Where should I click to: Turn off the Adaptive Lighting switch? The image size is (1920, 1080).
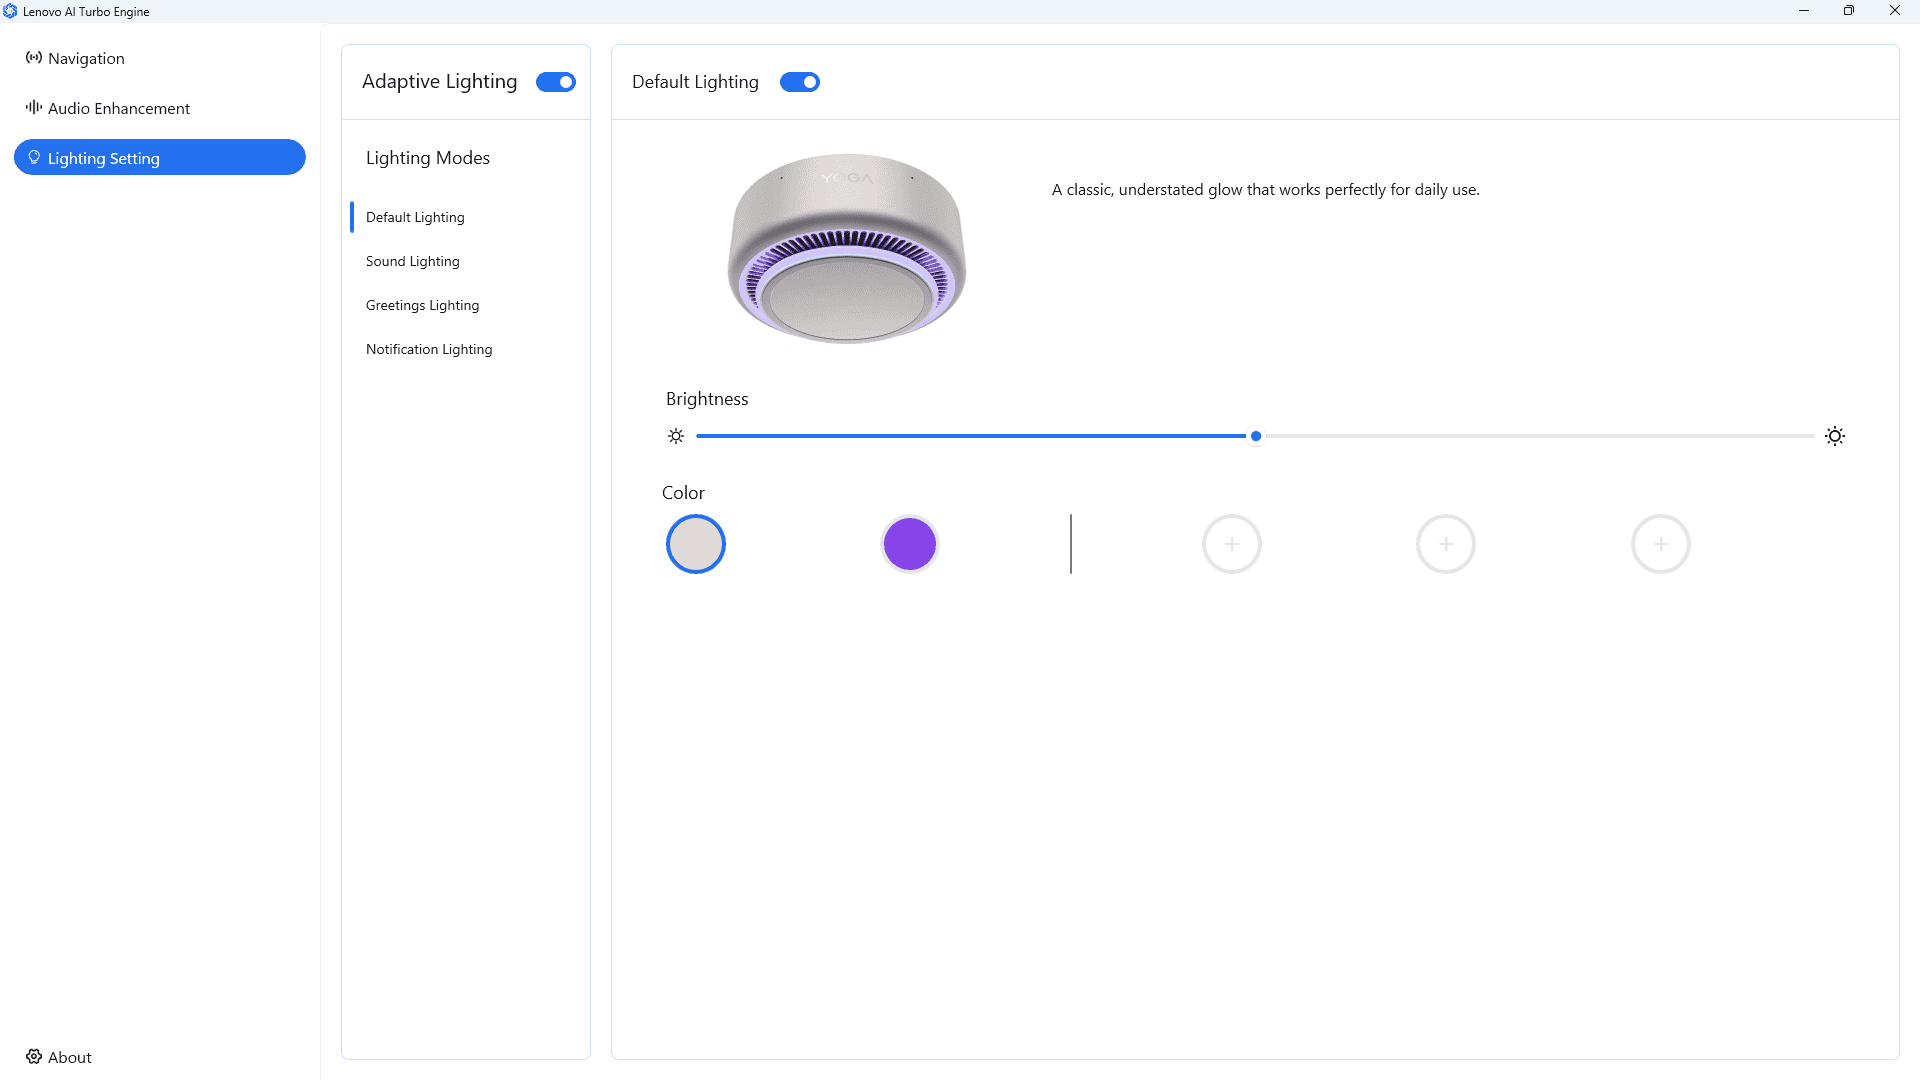tap(556, 82)
